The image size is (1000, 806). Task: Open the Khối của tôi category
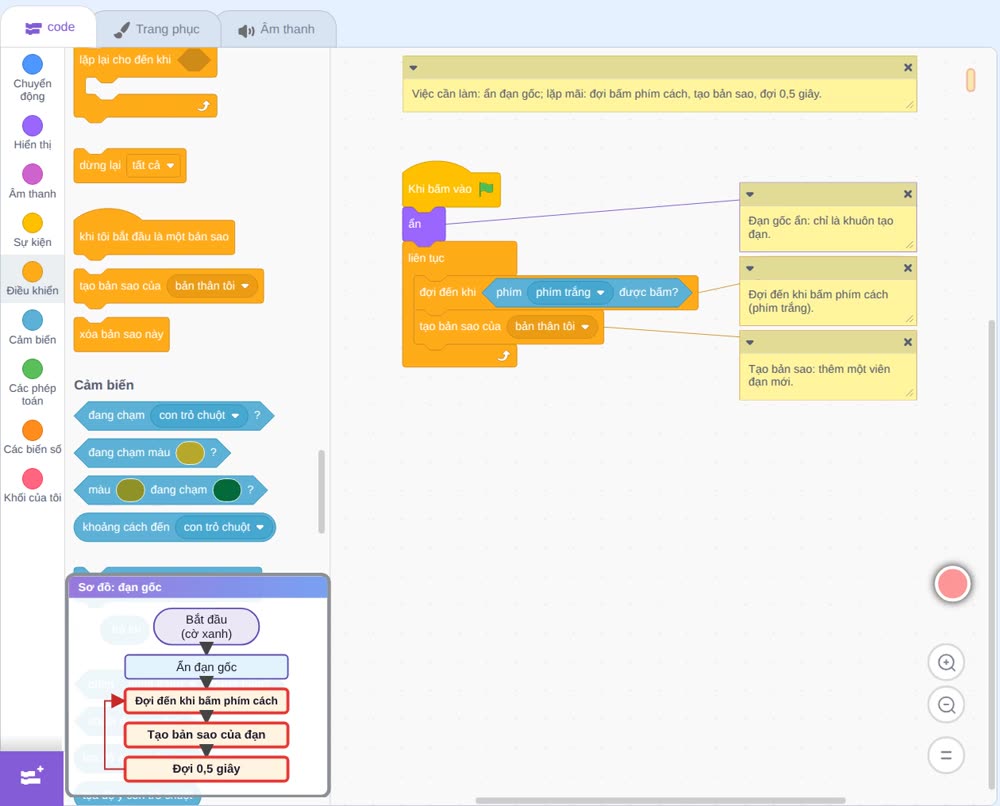tap(32, 486)
